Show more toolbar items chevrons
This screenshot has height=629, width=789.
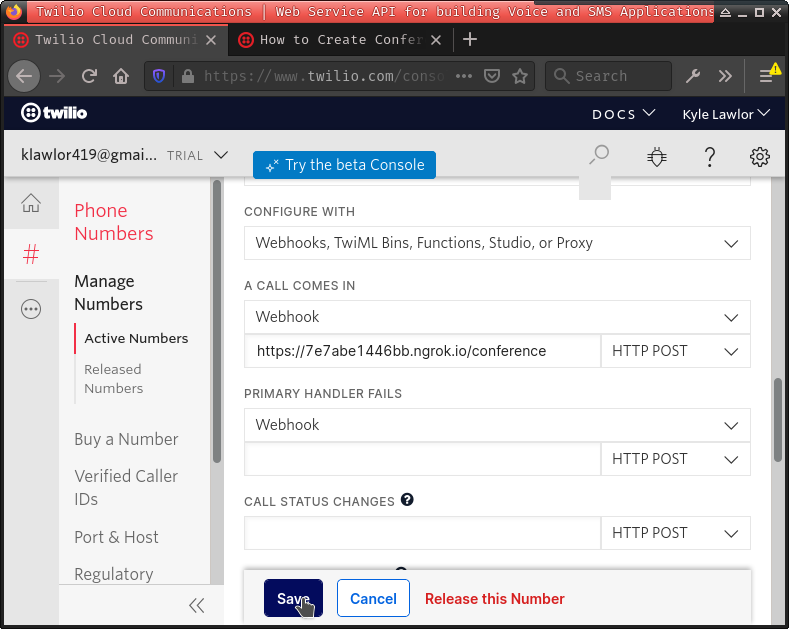(725, 76)
